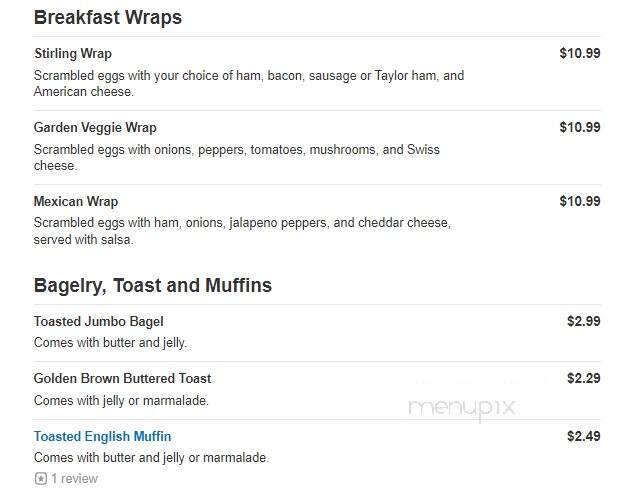Screen dimensions: 641x490
Task: Click the Toasted Jumbo Bagel item name
Action: coord(99,322)
